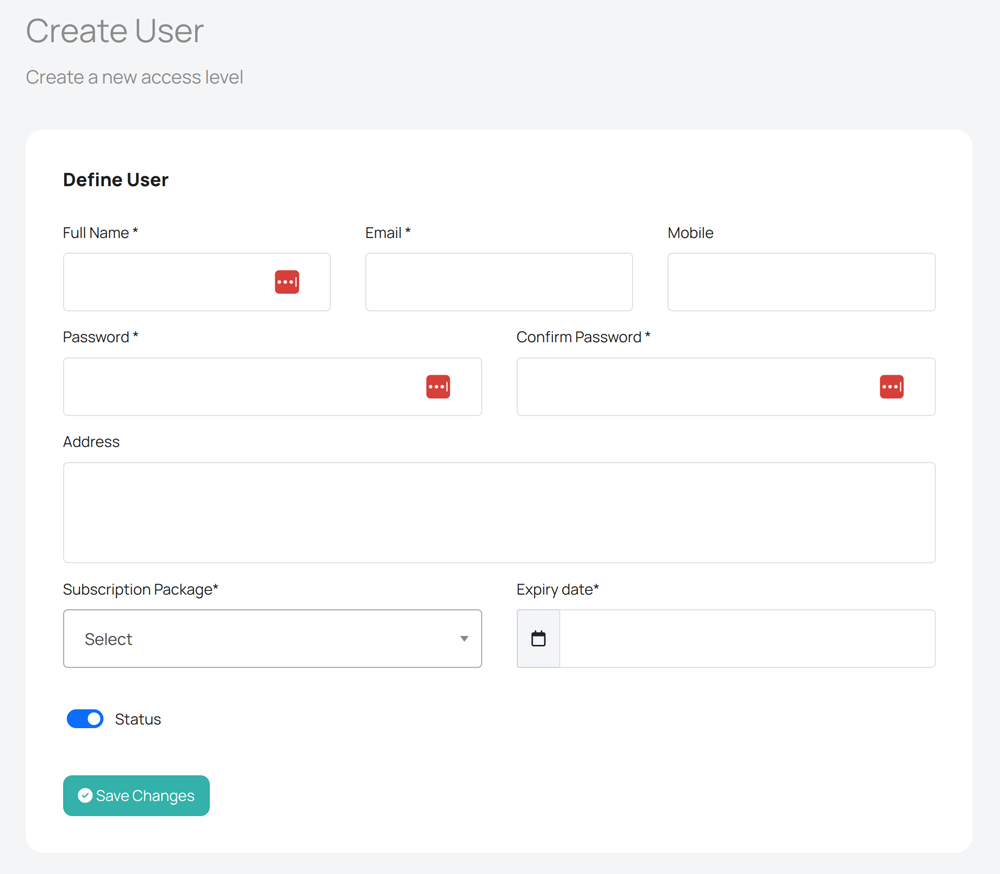Click the checkmark icon on Save Changes
1000x874 pixels.
(85, 796)
